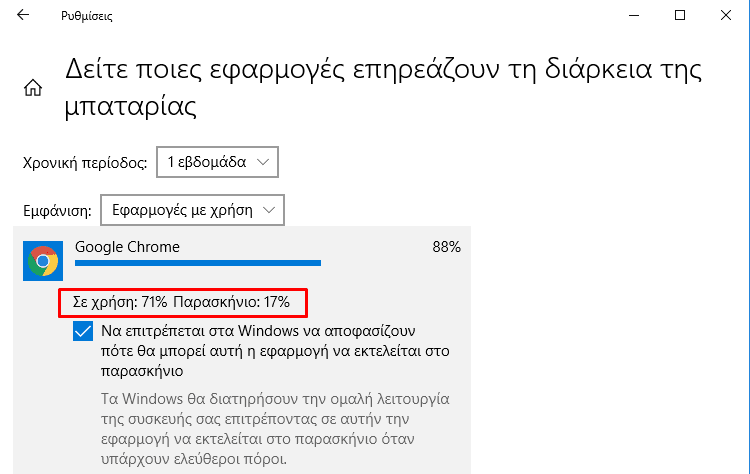The image size is (750, 474).
Task: Select the Google Chrome app entry name
Action: pyautogui.click(x=127, y=247)
